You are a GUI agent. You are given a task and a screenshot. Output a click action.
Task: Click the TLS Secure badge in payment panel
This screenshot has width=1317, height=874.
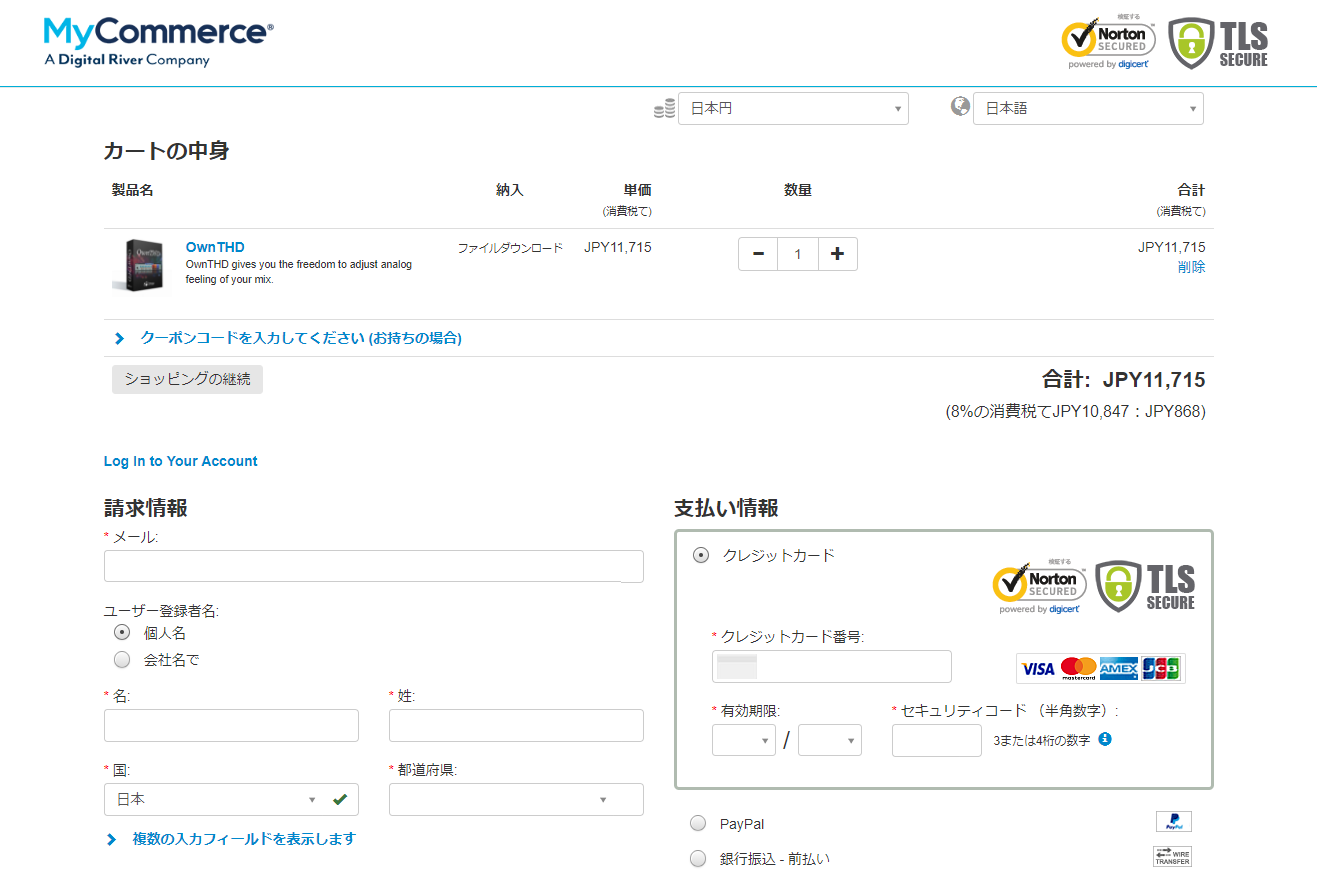1146,586
